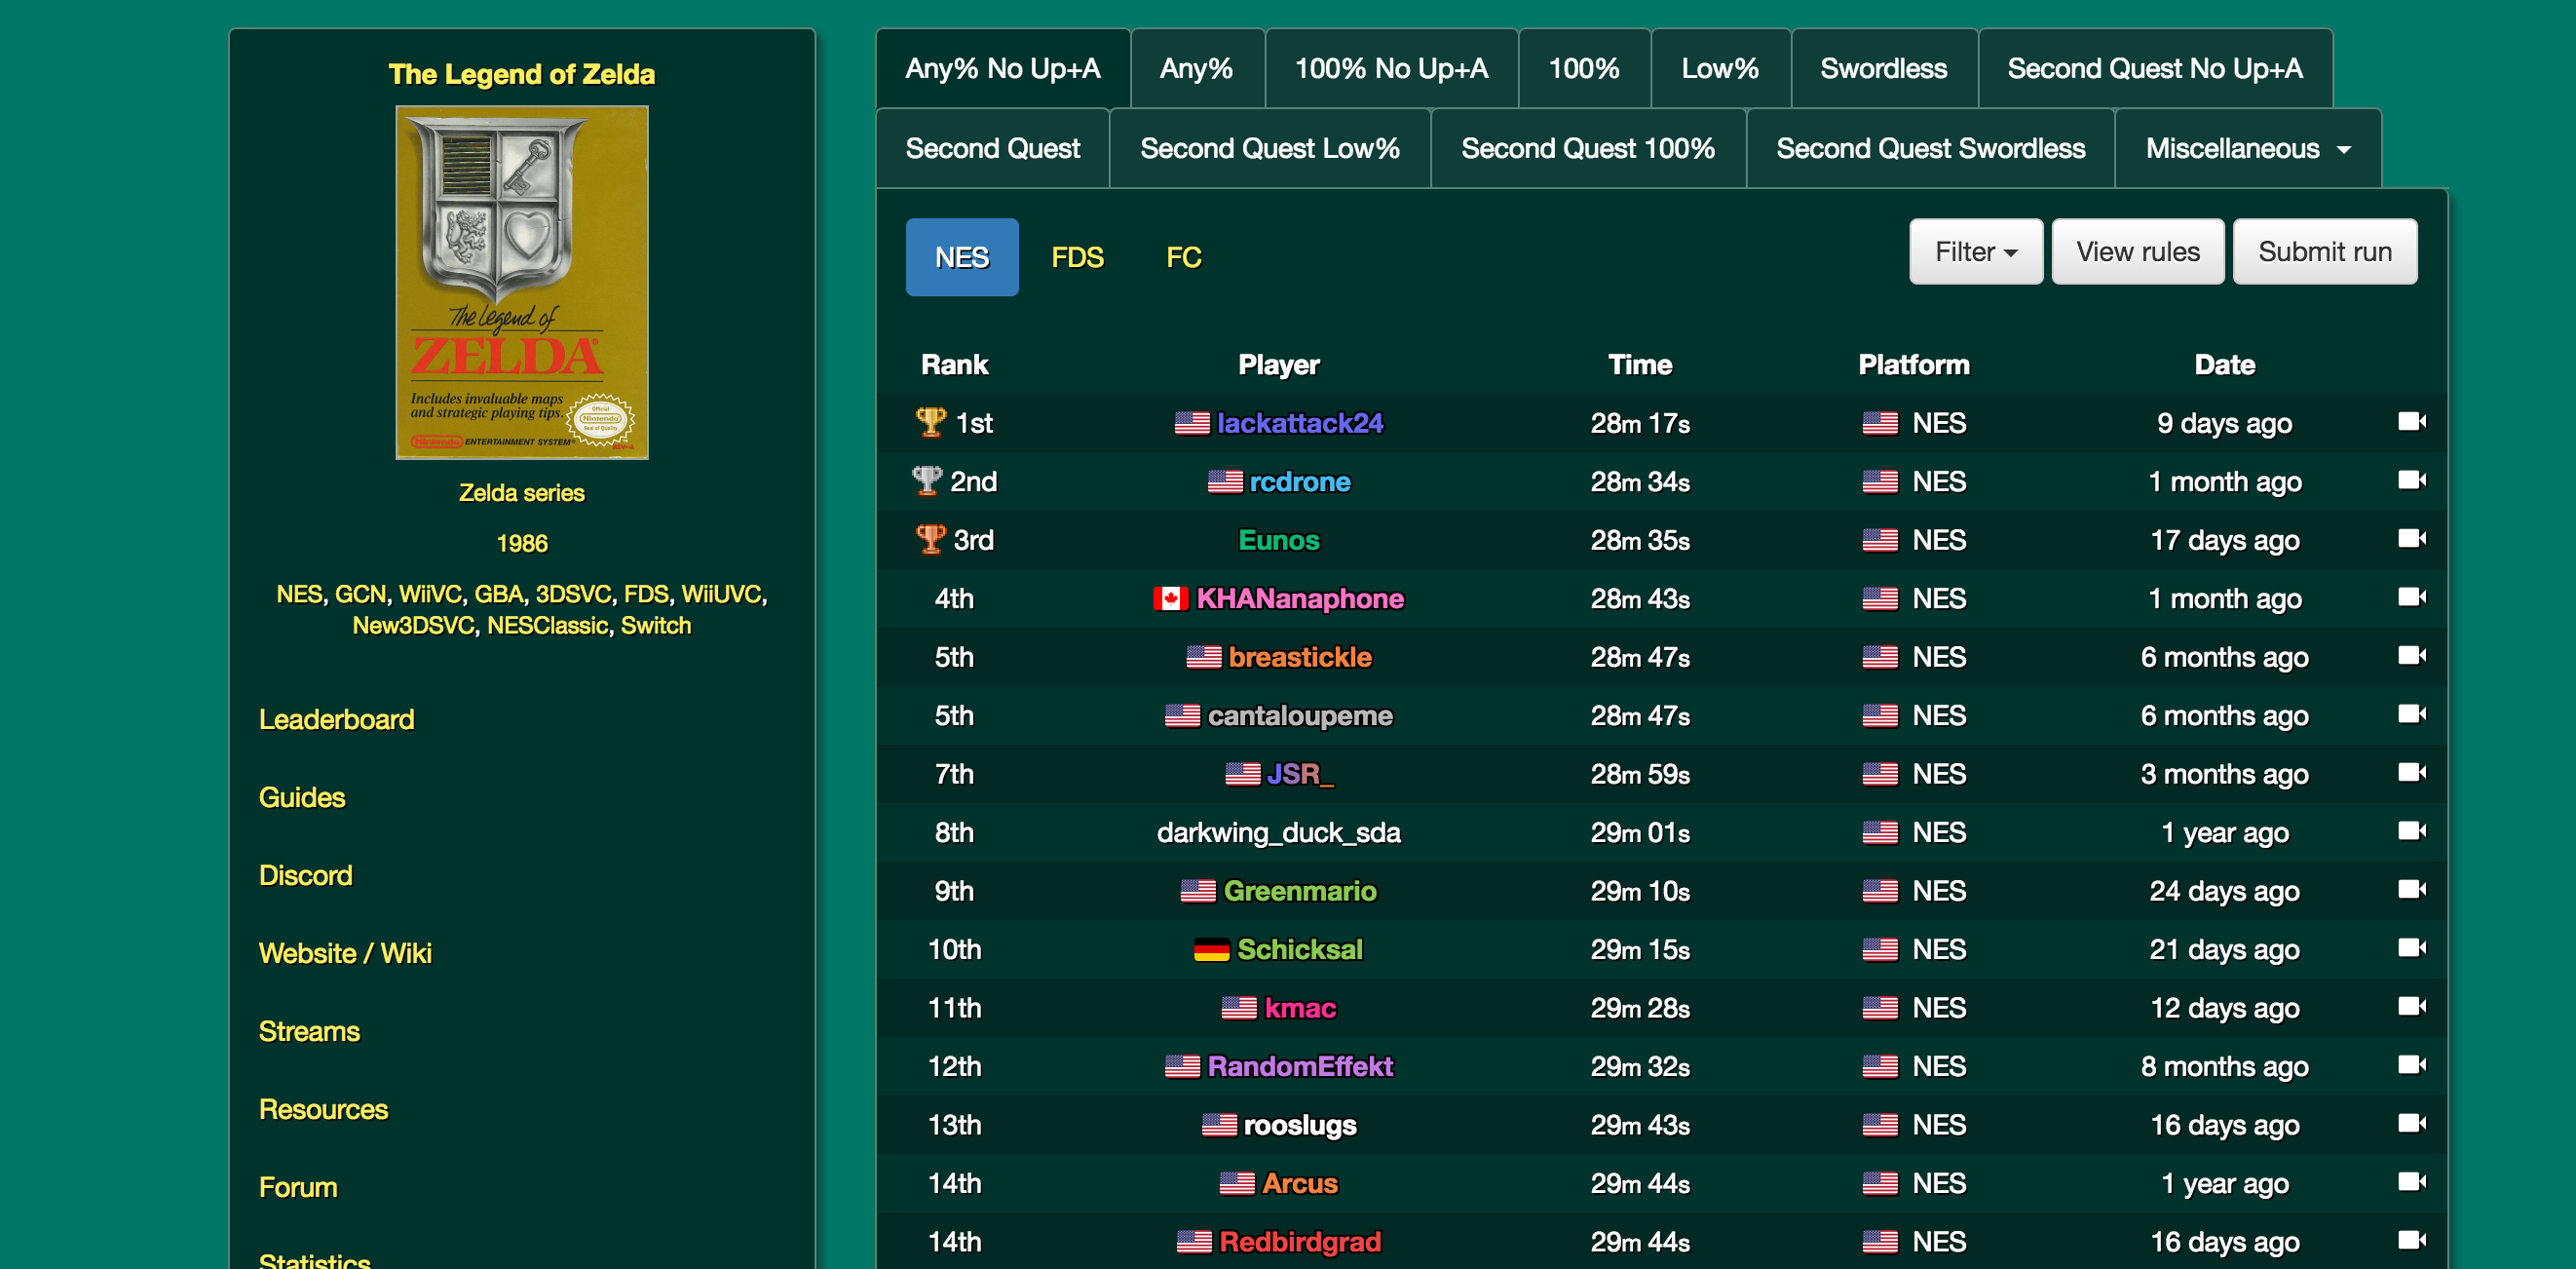Open RandomEffekt's player profile
Viewport: 2576px width, 1269px height.
[1299, 1066]
